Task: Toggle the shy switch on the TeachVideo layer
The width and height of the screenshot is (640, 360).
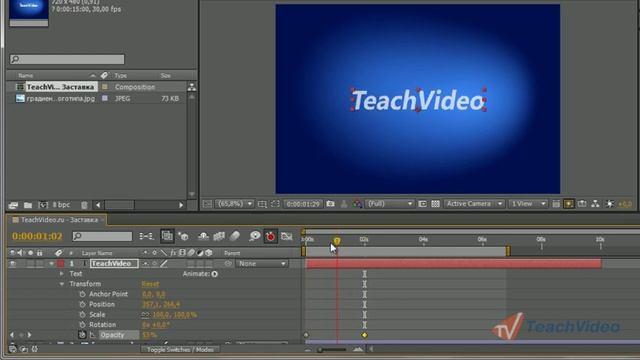Action: click(x=145, y=264)
